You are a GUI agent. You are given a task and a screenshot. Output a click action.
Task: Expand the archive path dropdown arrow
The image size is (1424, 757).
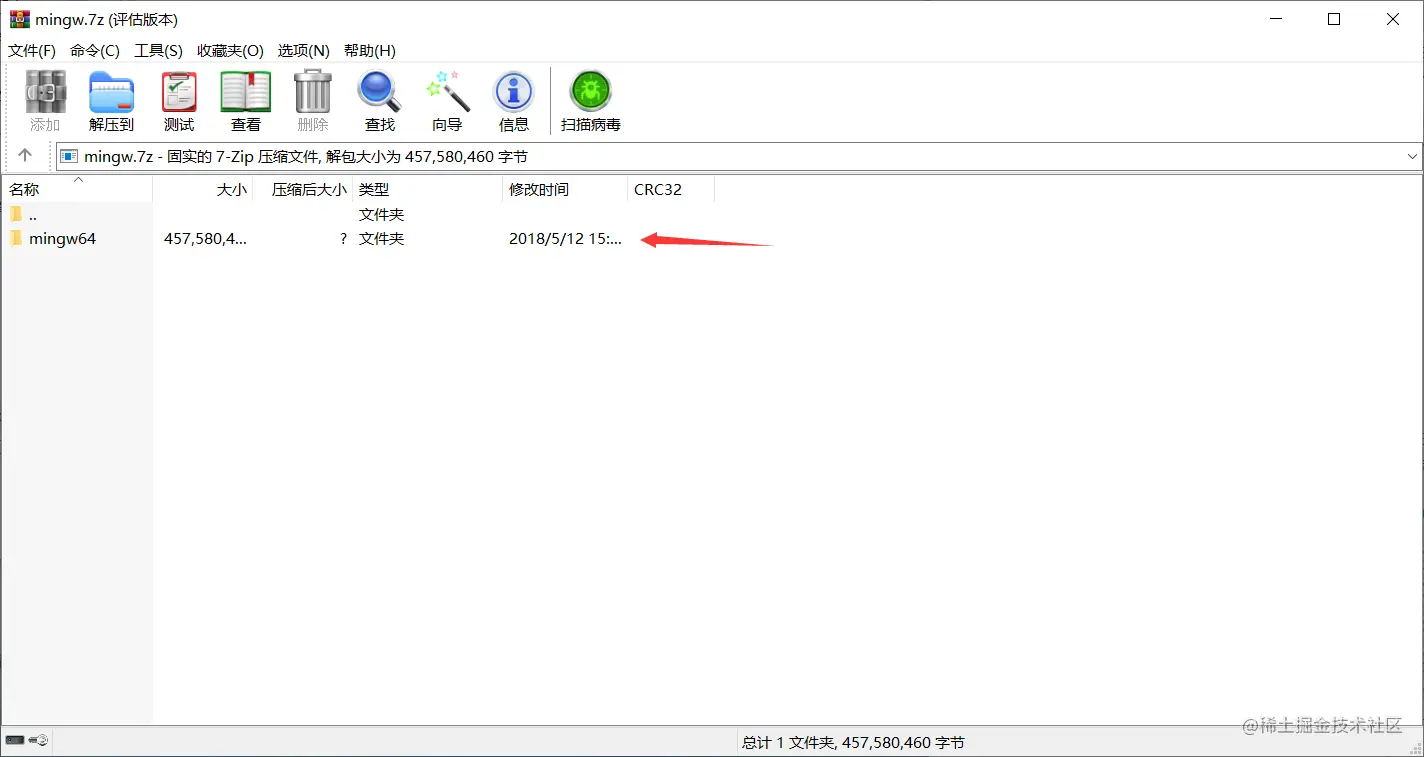(1412, 157)
